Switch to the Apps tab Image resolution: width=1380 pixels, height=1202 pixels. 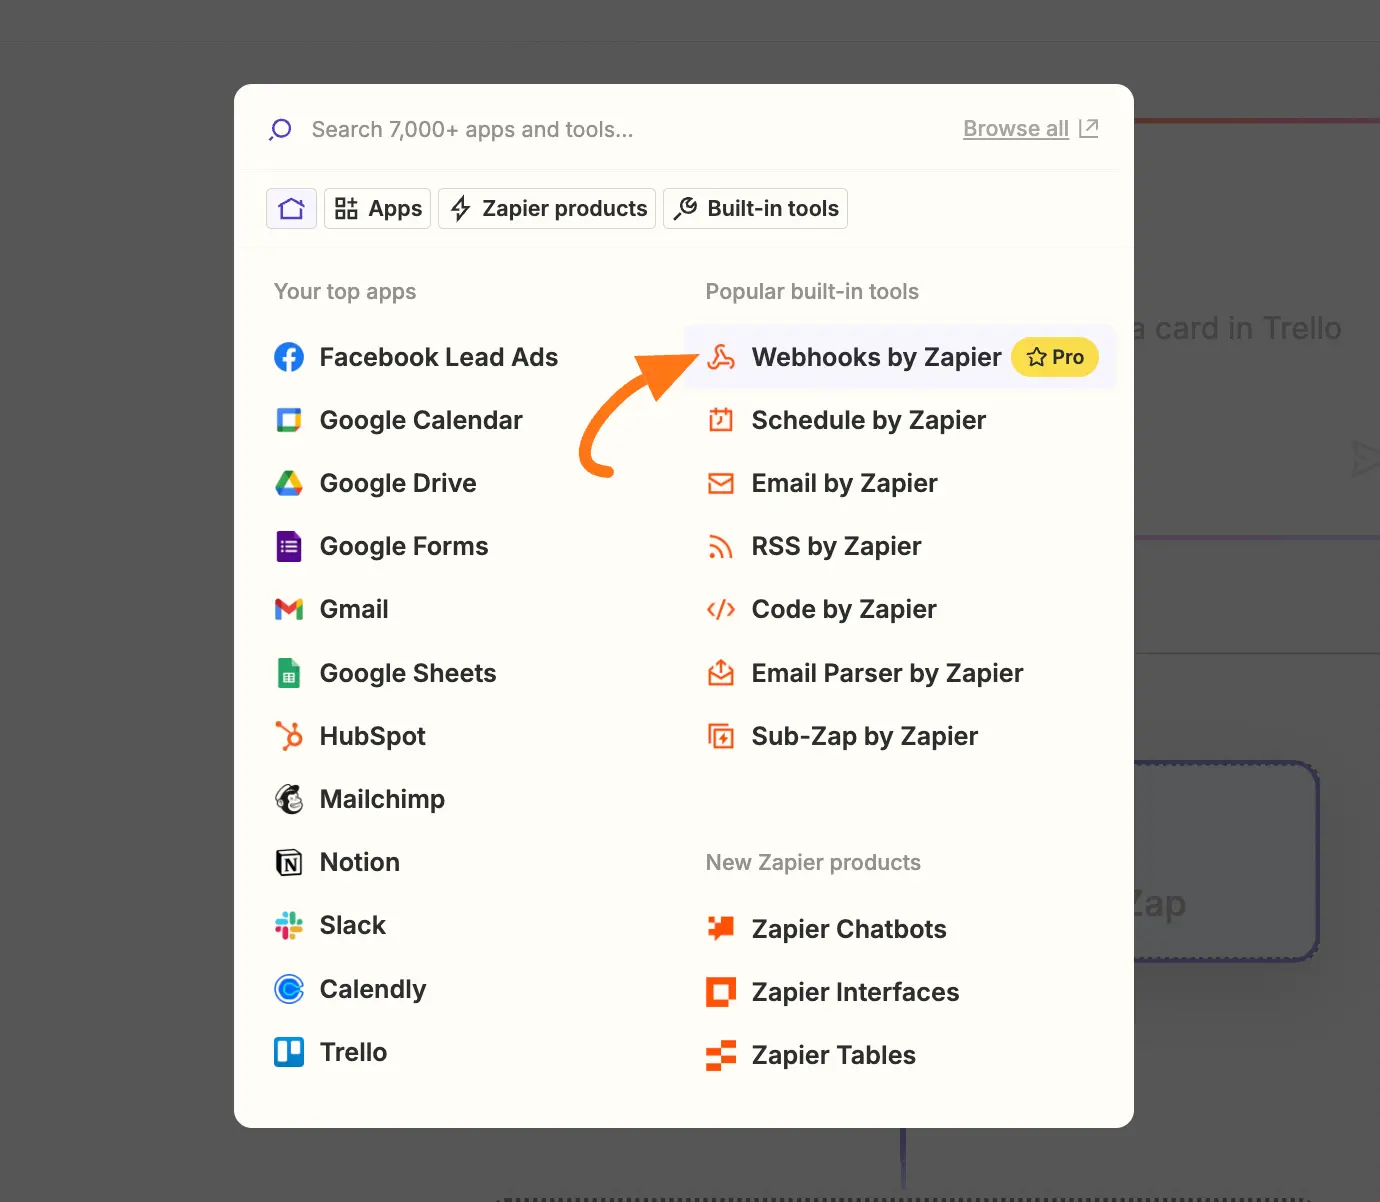tap(377, 209)
